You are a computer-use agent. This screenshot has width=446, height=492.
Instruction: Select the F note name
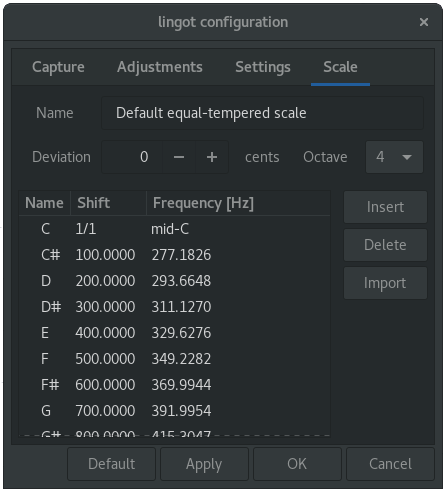(45, 359)
